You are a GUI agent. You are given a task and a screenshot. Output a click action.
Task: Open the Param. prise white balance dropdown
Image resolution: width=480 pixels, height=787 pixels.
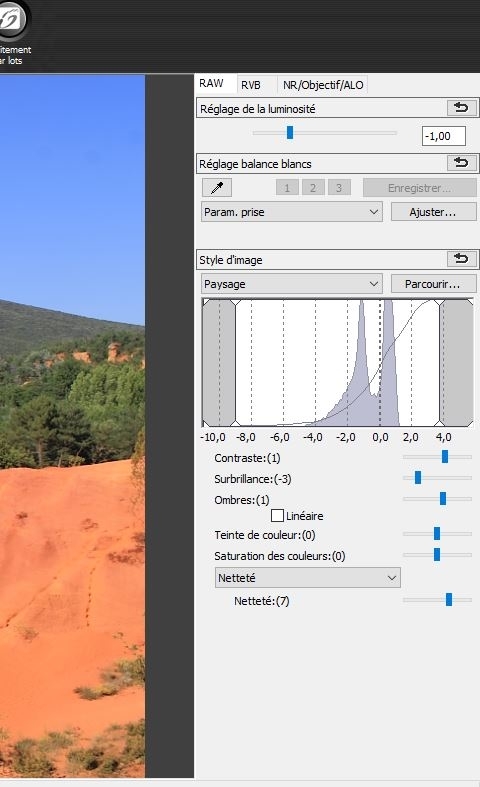coord(292,212)
